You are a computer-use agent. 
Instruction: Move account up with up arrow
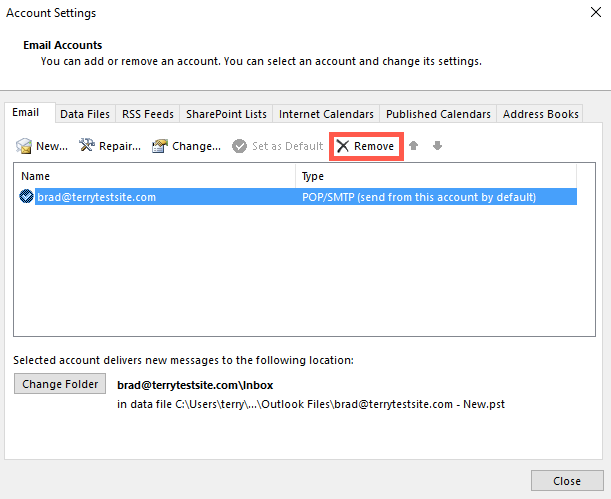[x=414, y=146]
